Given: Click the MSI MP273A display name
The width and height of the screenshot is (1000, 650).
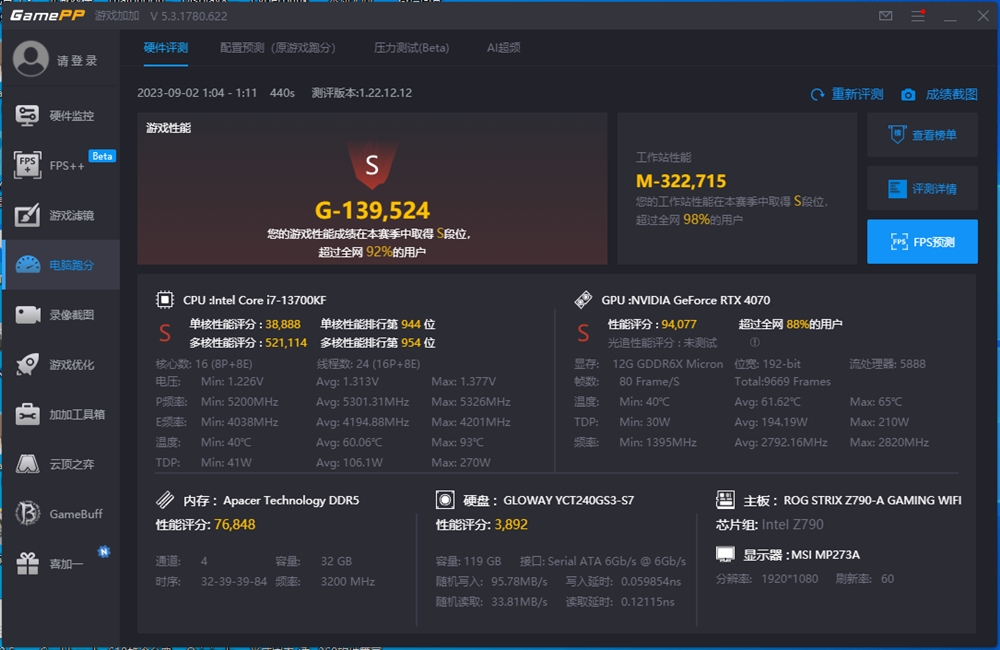Looking at the screenshot, I should click(825, 554).
